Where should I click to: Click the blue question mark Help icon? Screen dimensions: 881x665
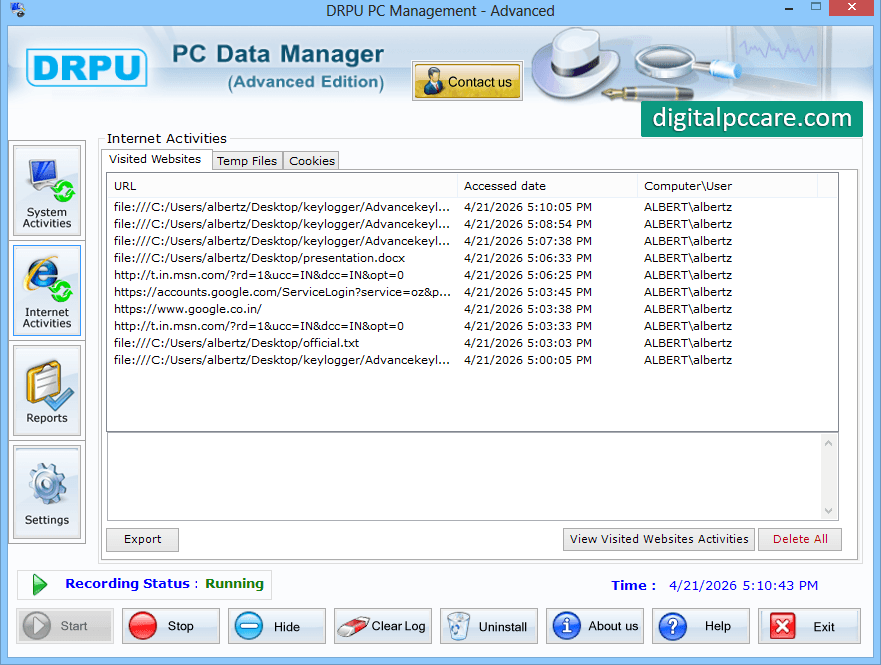click(673, 626)
